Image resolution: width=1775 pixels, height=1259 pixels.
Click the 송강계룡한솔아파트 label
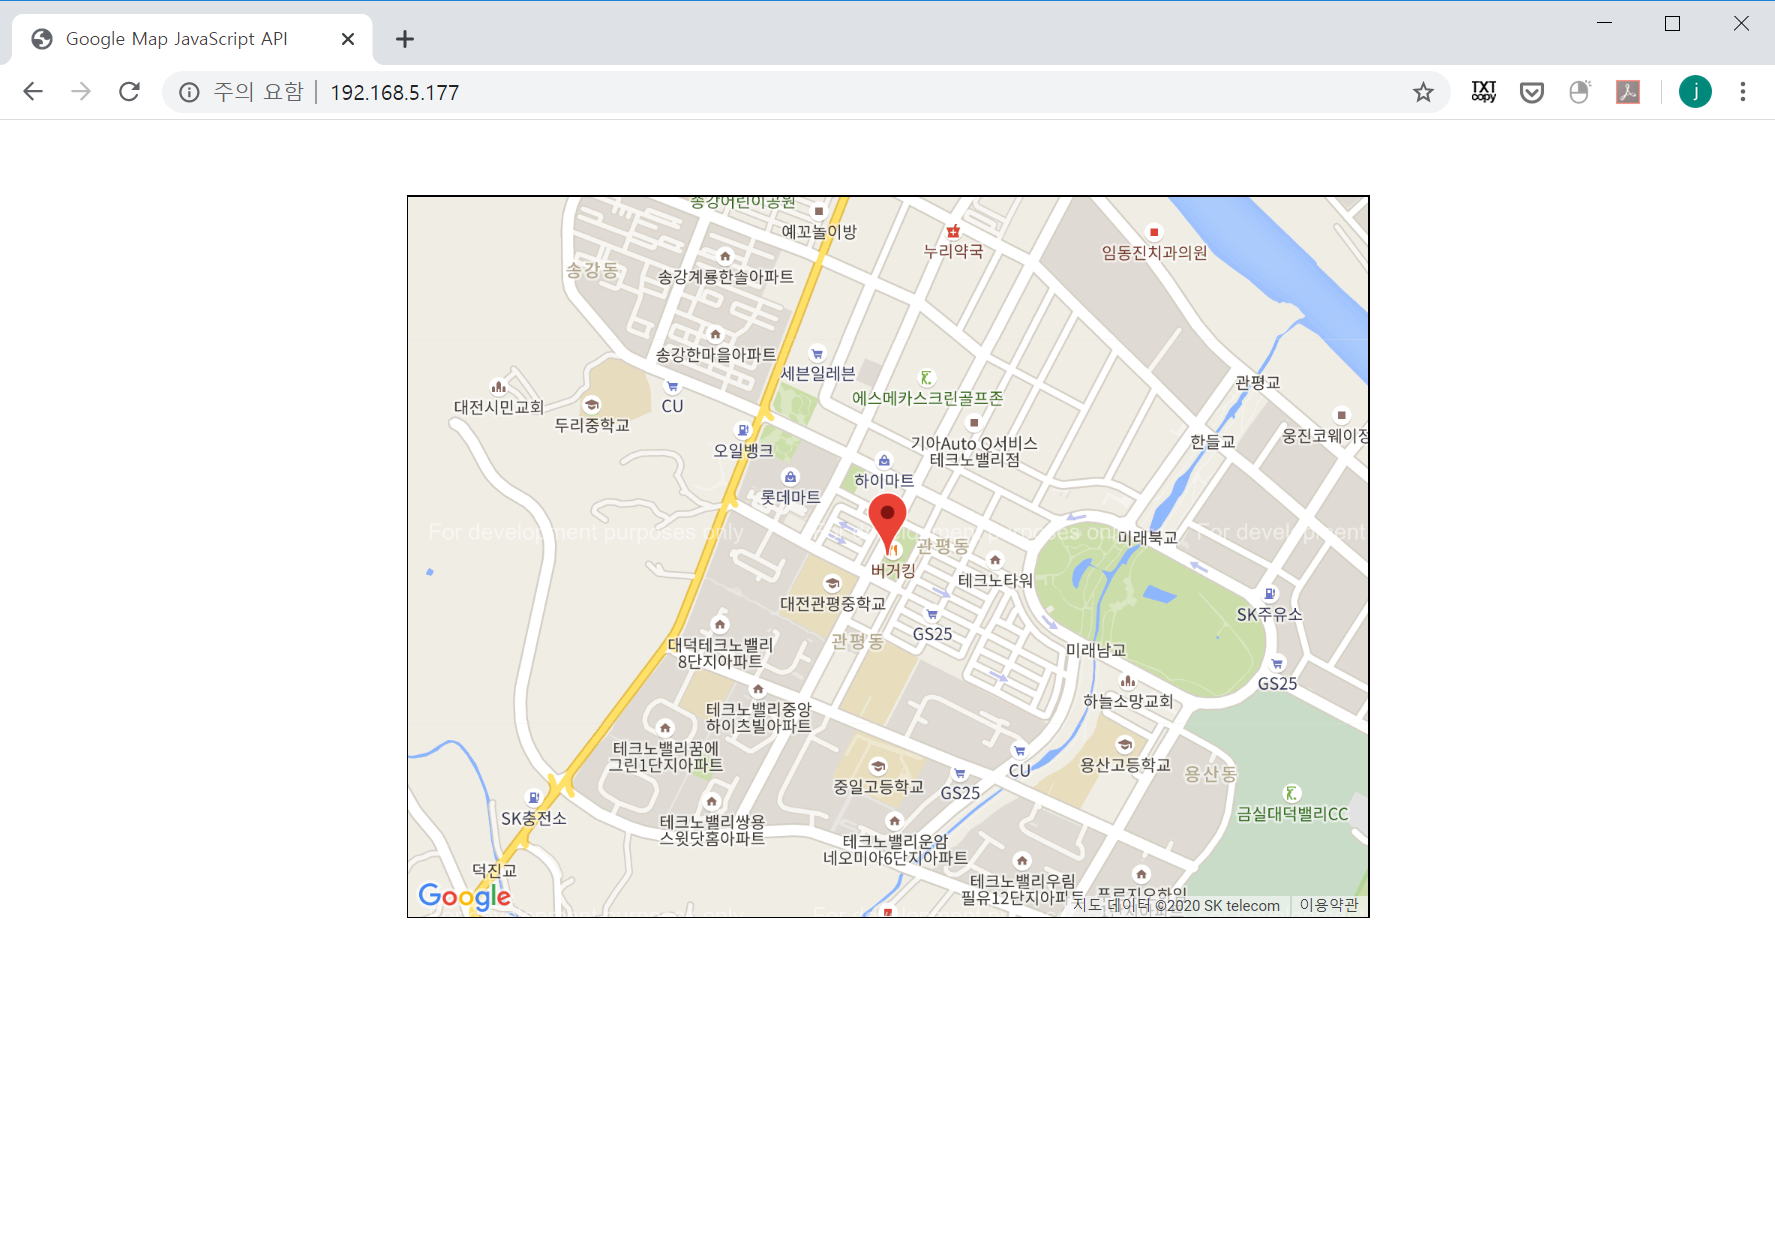coord(725,277)
